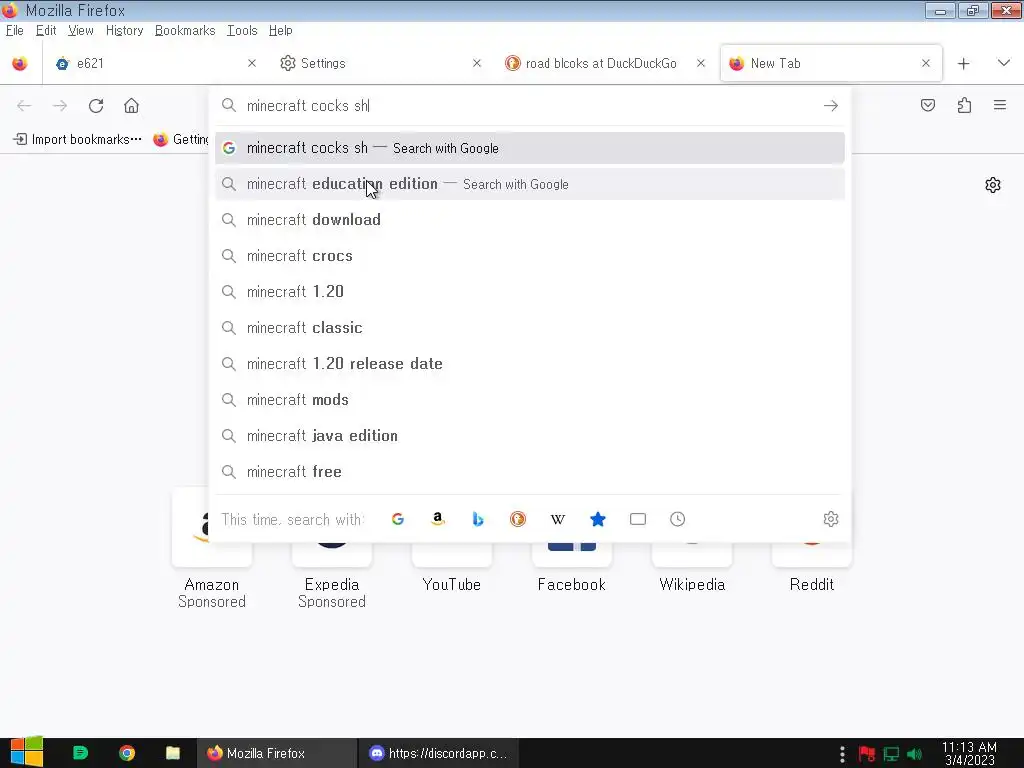Choose suggestion minecraft education edition
This screenshot has width=1024, height=768.
click(530, 184)
